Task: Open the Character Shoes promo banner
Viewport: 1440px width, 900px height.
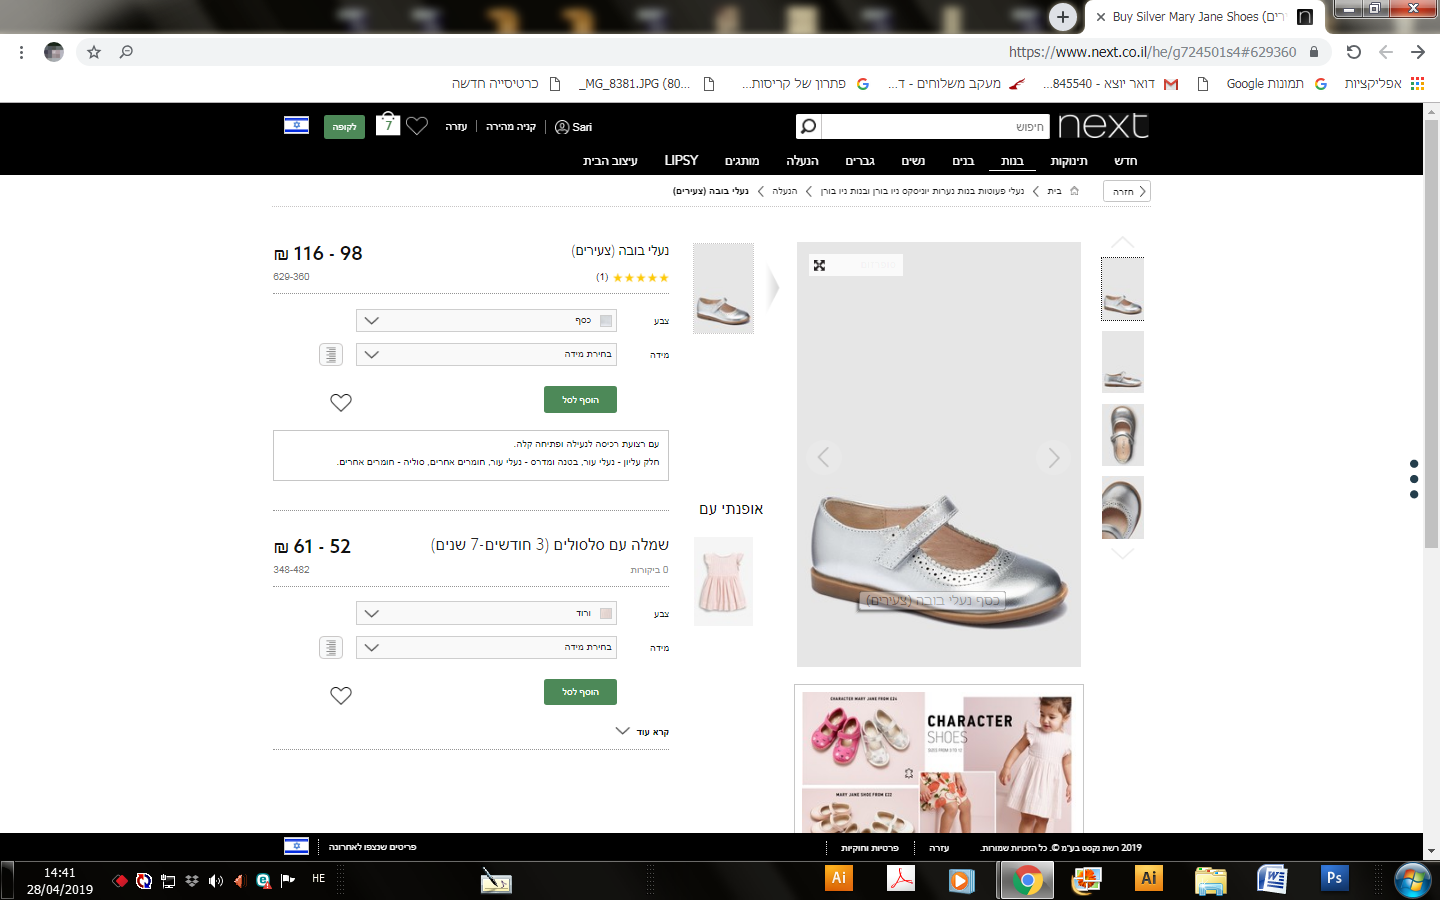Action: (x=939, y=759)
